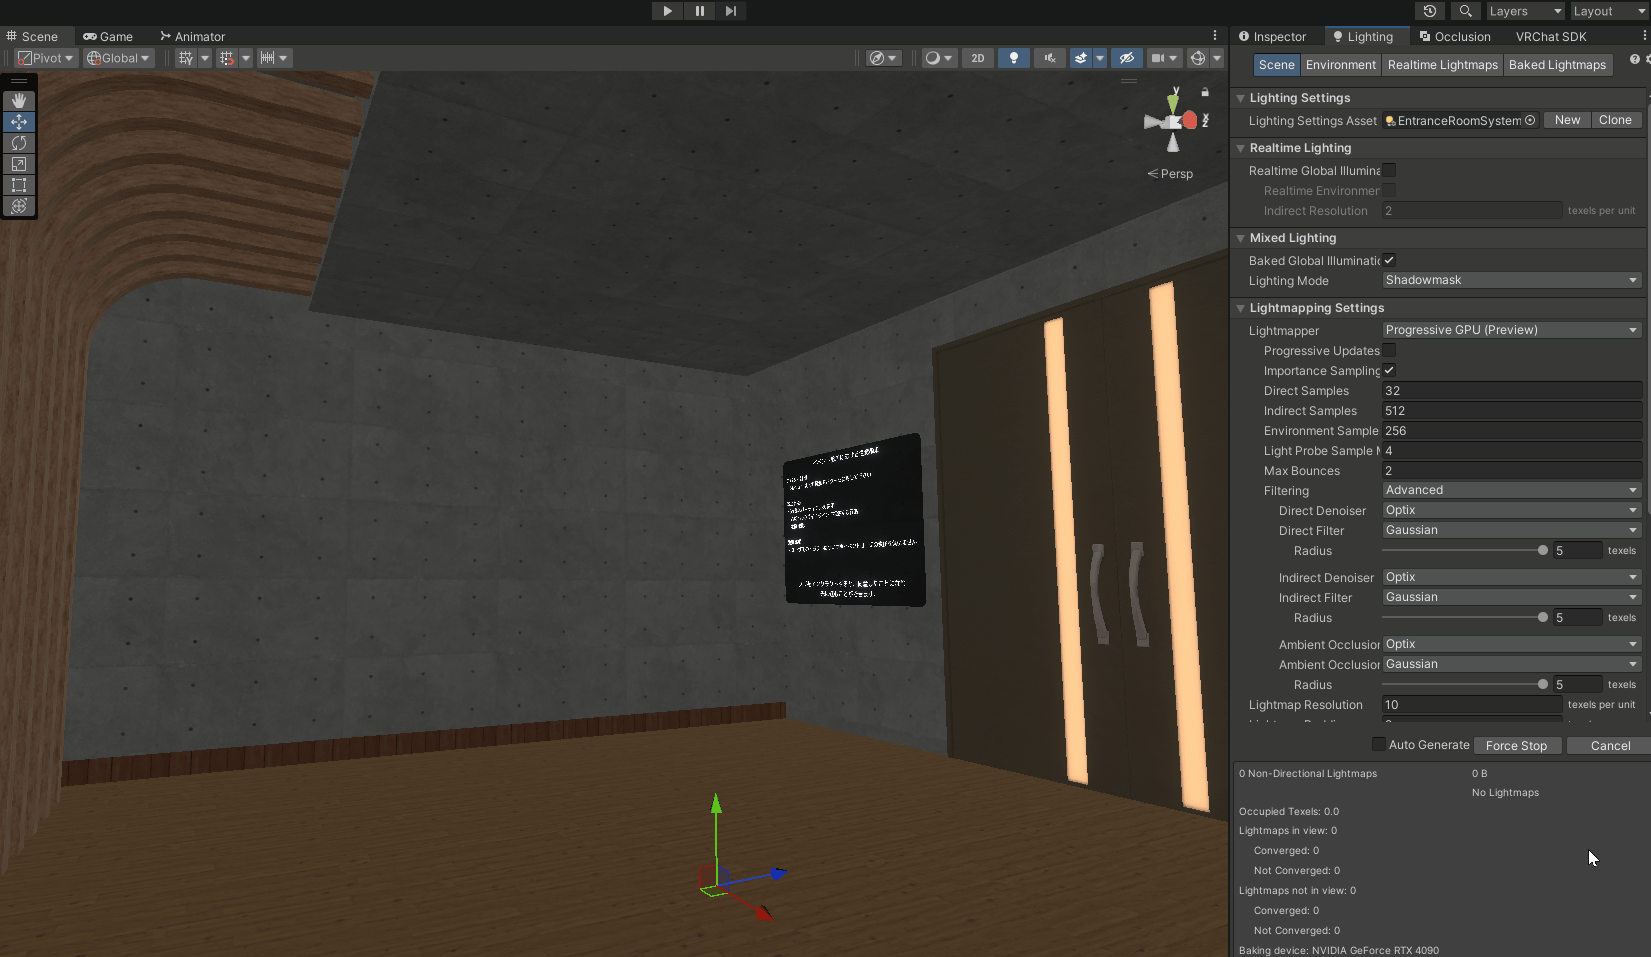Select the Scale tool
Viewport: 1651px width, 957px height.
point(19,164)
